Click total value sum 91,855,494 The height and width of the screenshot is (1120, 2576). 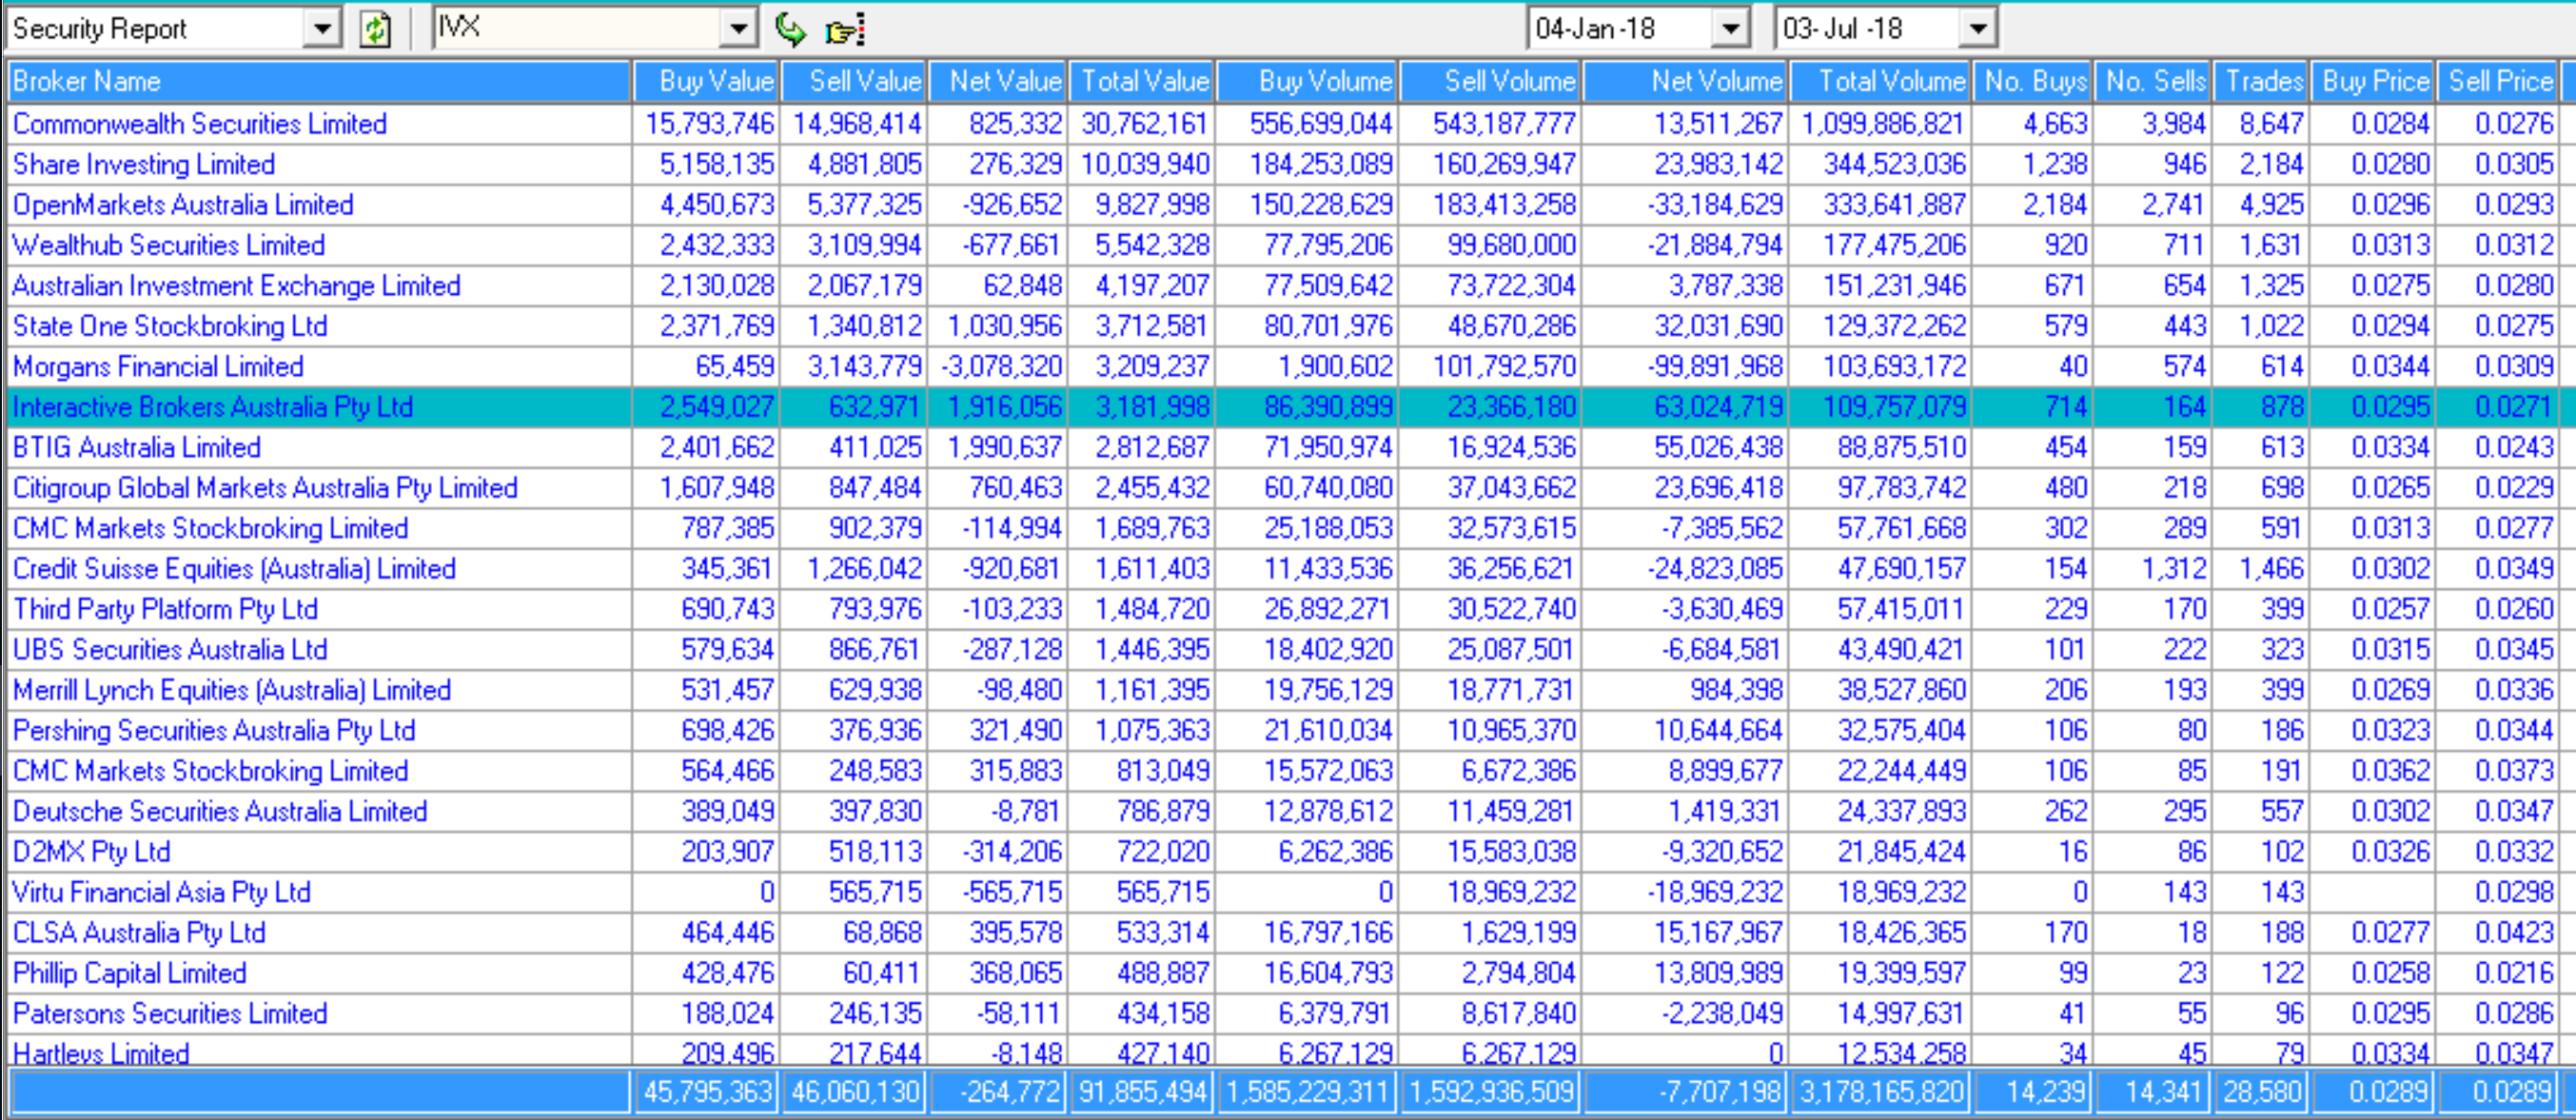tap(1144, 1092)
